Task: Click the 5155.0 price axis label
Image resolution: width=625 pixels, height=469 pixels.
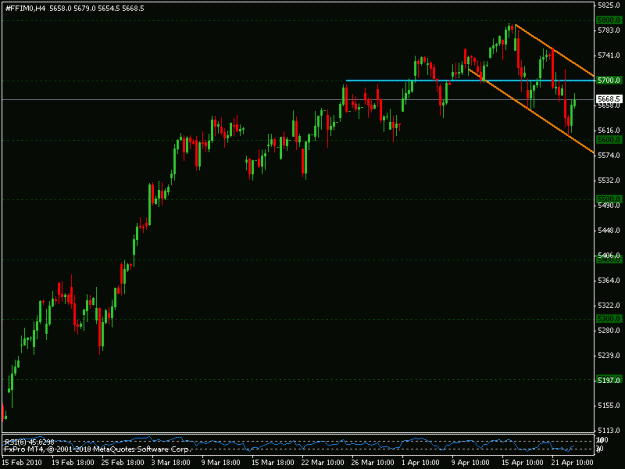Action: click(609, 405)
